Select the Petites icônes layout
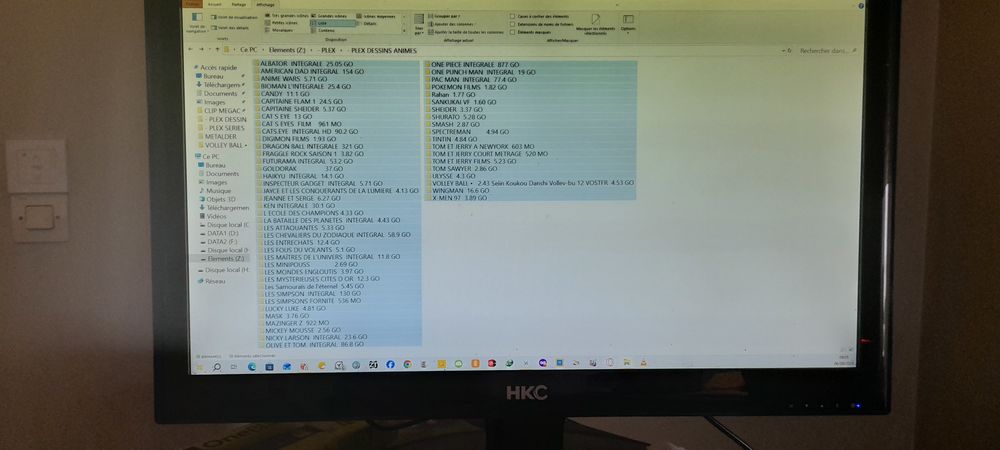 (283, 23)
